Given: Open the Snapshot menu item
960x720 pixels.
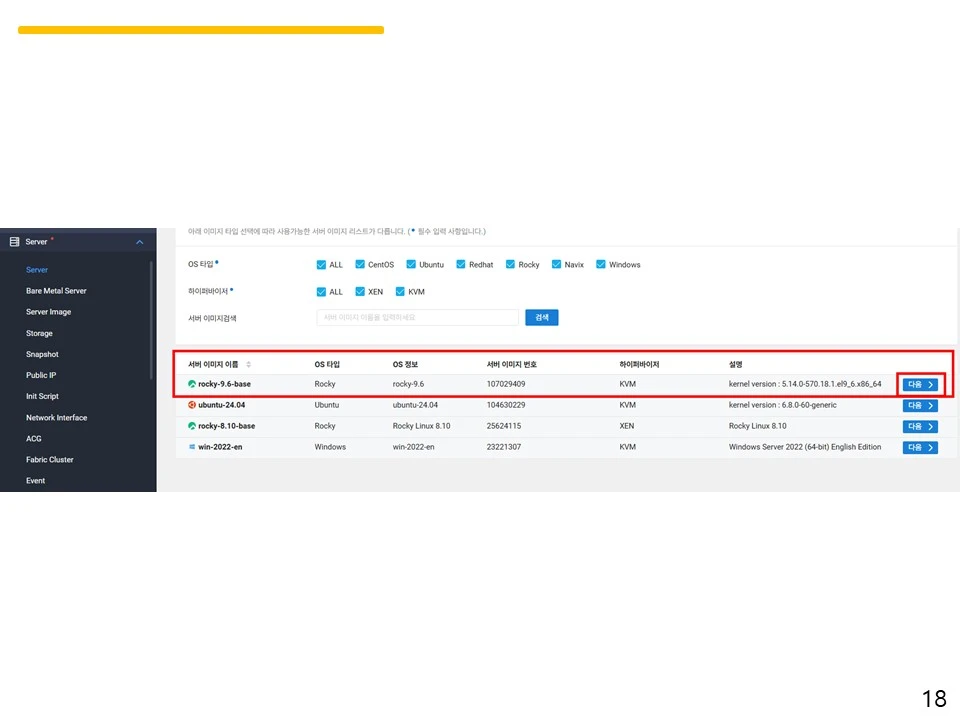Looking at the screenshot, I should pos(42,354).
